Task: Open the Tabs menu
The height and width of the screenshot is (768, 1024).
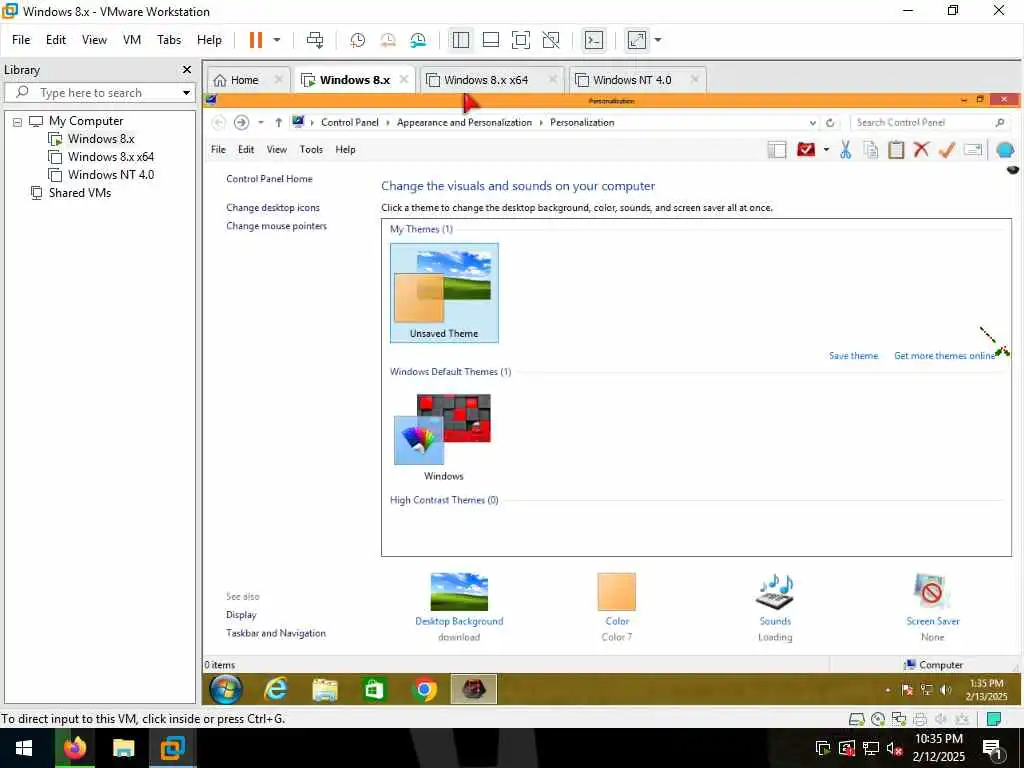Action: 168,40
